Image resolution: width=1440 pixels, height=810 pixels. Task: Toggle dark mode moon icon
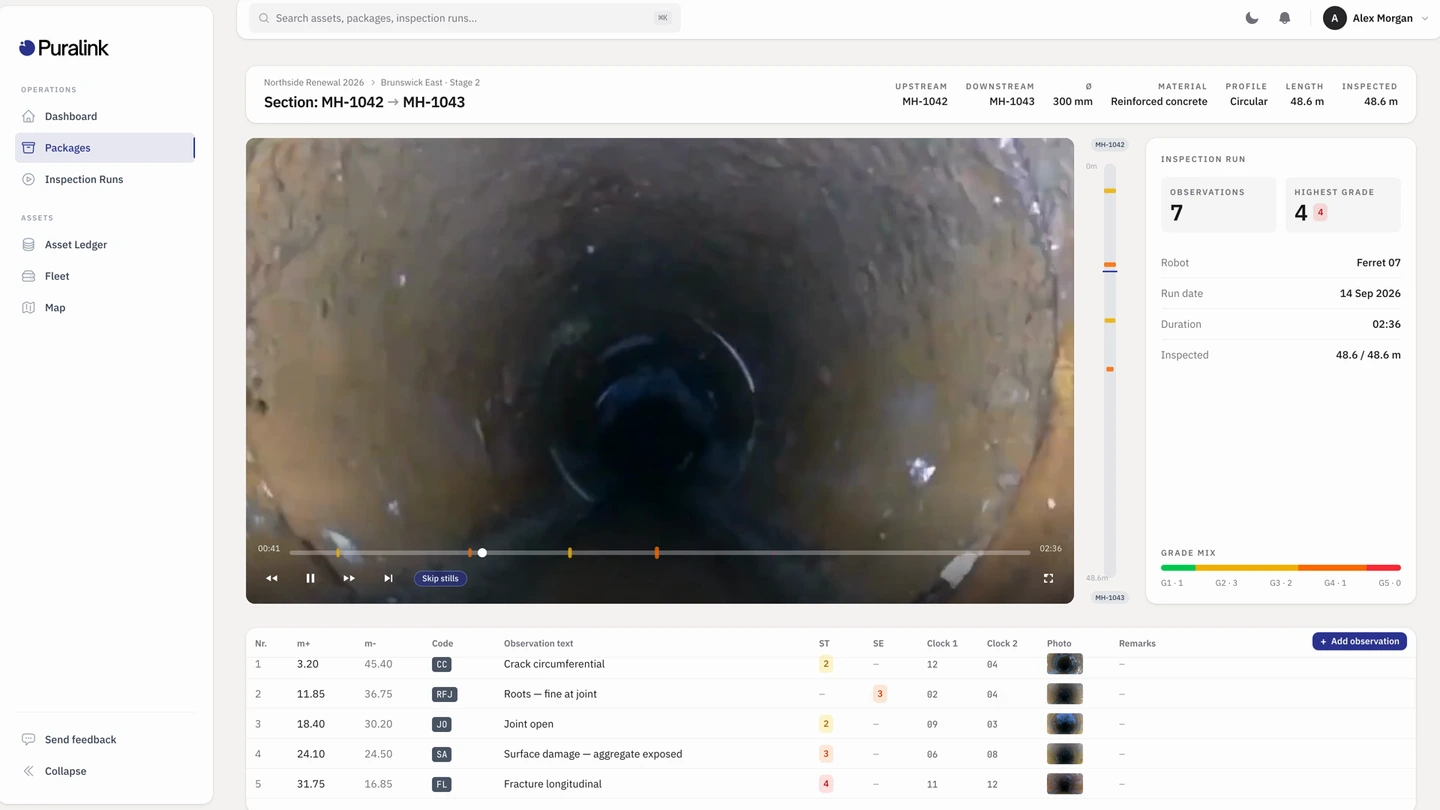point(1252,18)
